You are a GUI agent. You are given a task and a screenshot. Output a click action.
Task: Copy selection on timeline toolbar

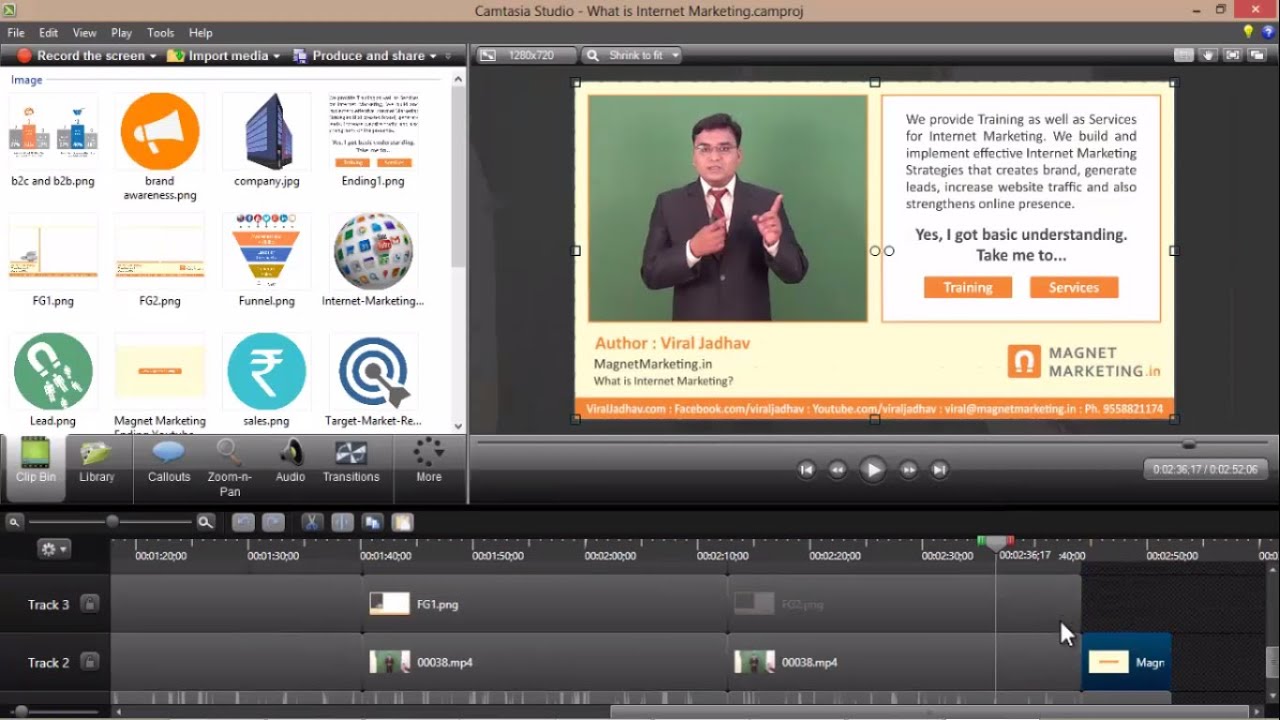coord(372,522)
